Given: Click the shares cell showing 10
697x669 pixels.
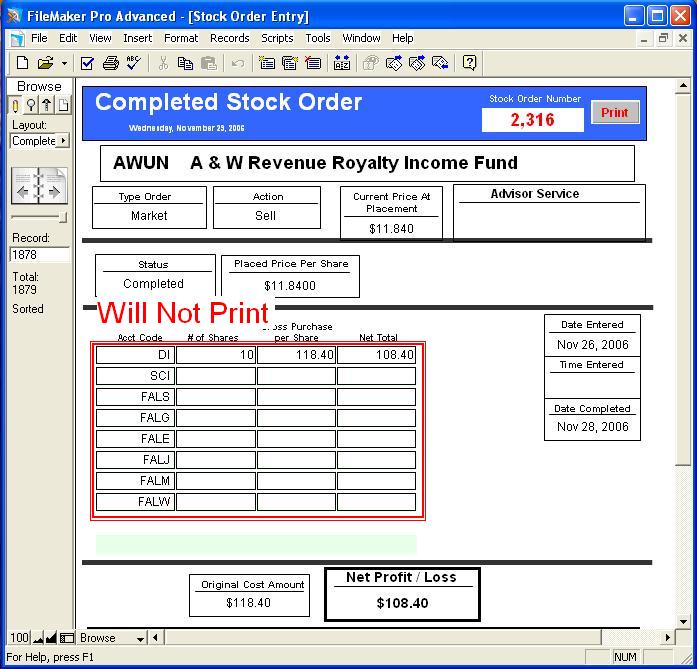Looking at the screenshot, I should 216,355.
